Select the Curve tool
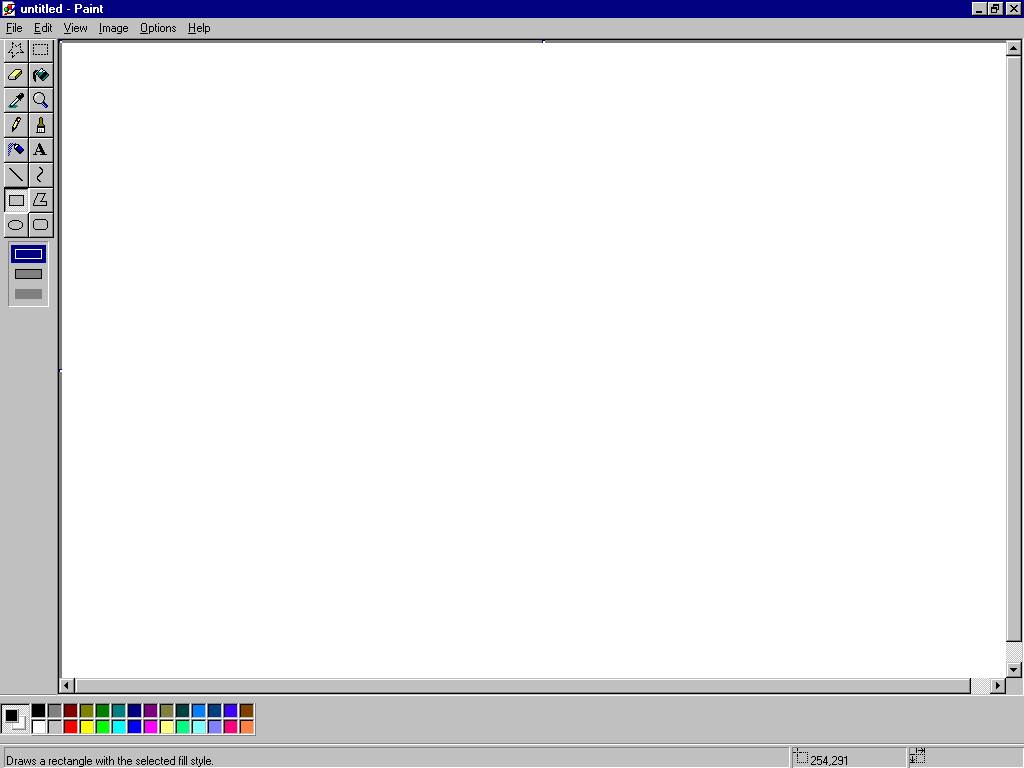The image size is (1024, 768). coord(40,174)
